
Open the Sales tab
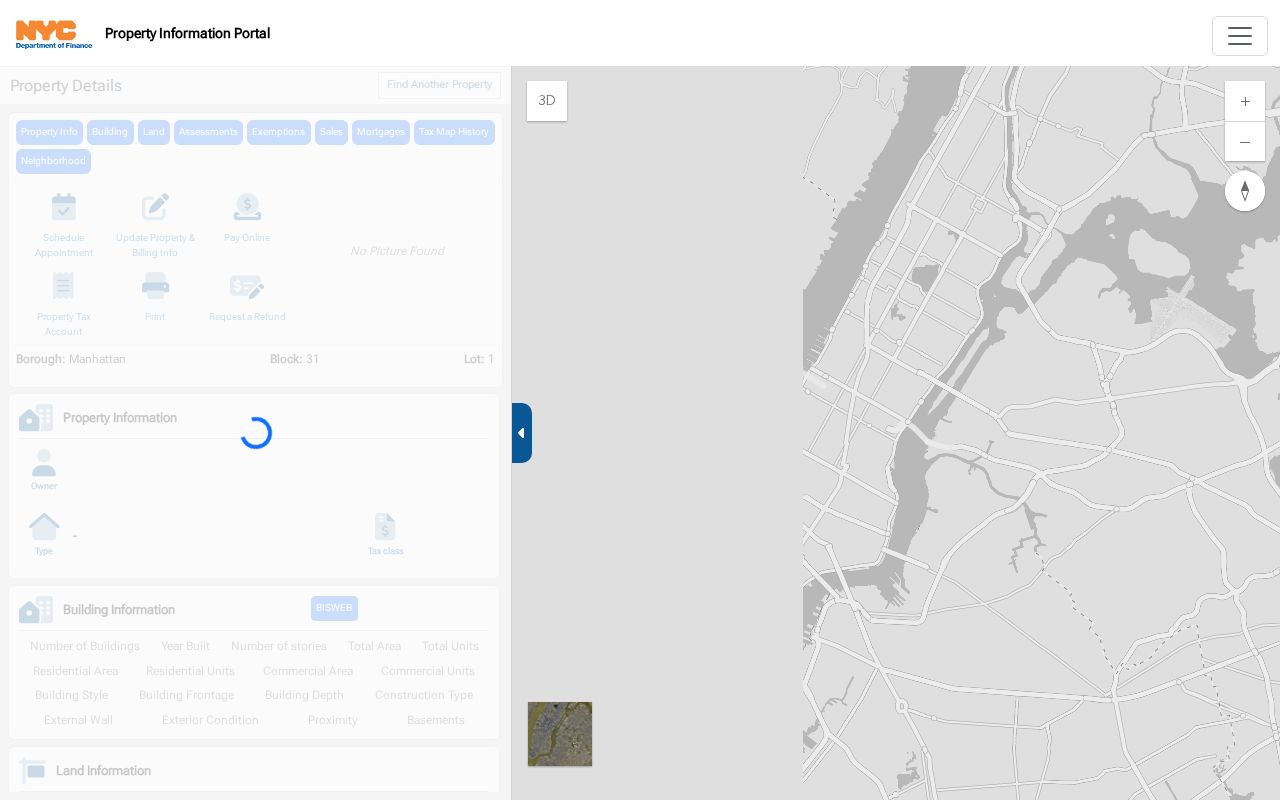[x=331, y=132]
